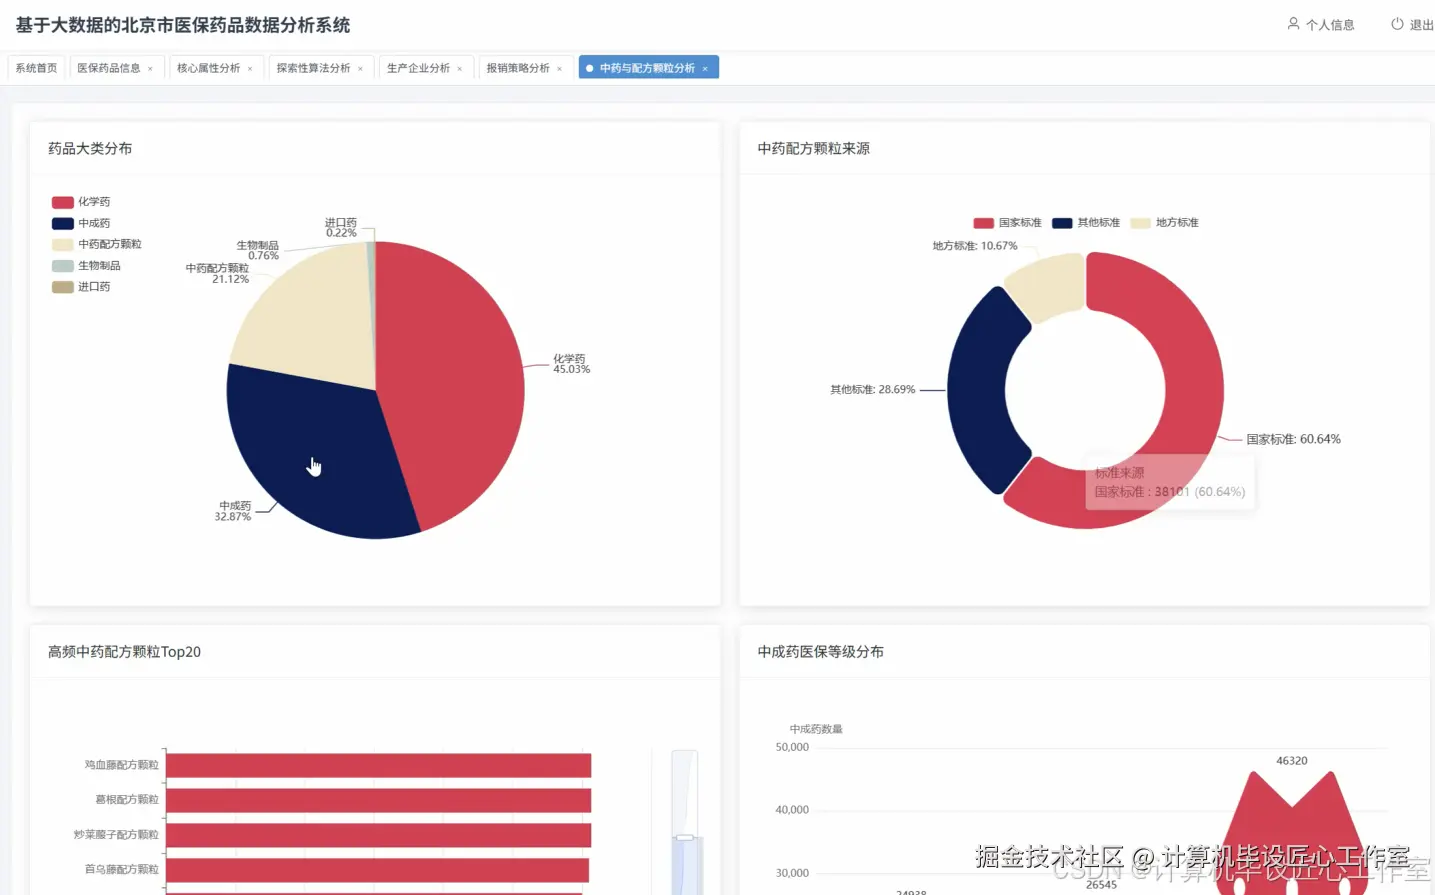Select the active 中药与配方颗粒分析 tab
This screenshot has width=1435, height=895.
pyautogui.click(x=647, y=68)
